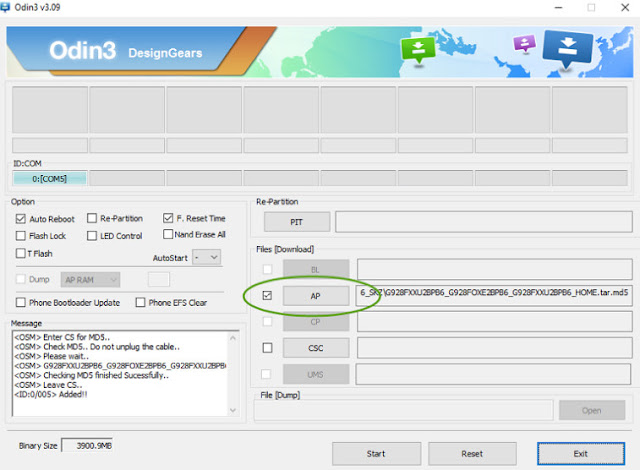Click the 'Enter CS for MD5..' log line
The width and height of the screenshot is (640, 470).
[x=62, y=337]
